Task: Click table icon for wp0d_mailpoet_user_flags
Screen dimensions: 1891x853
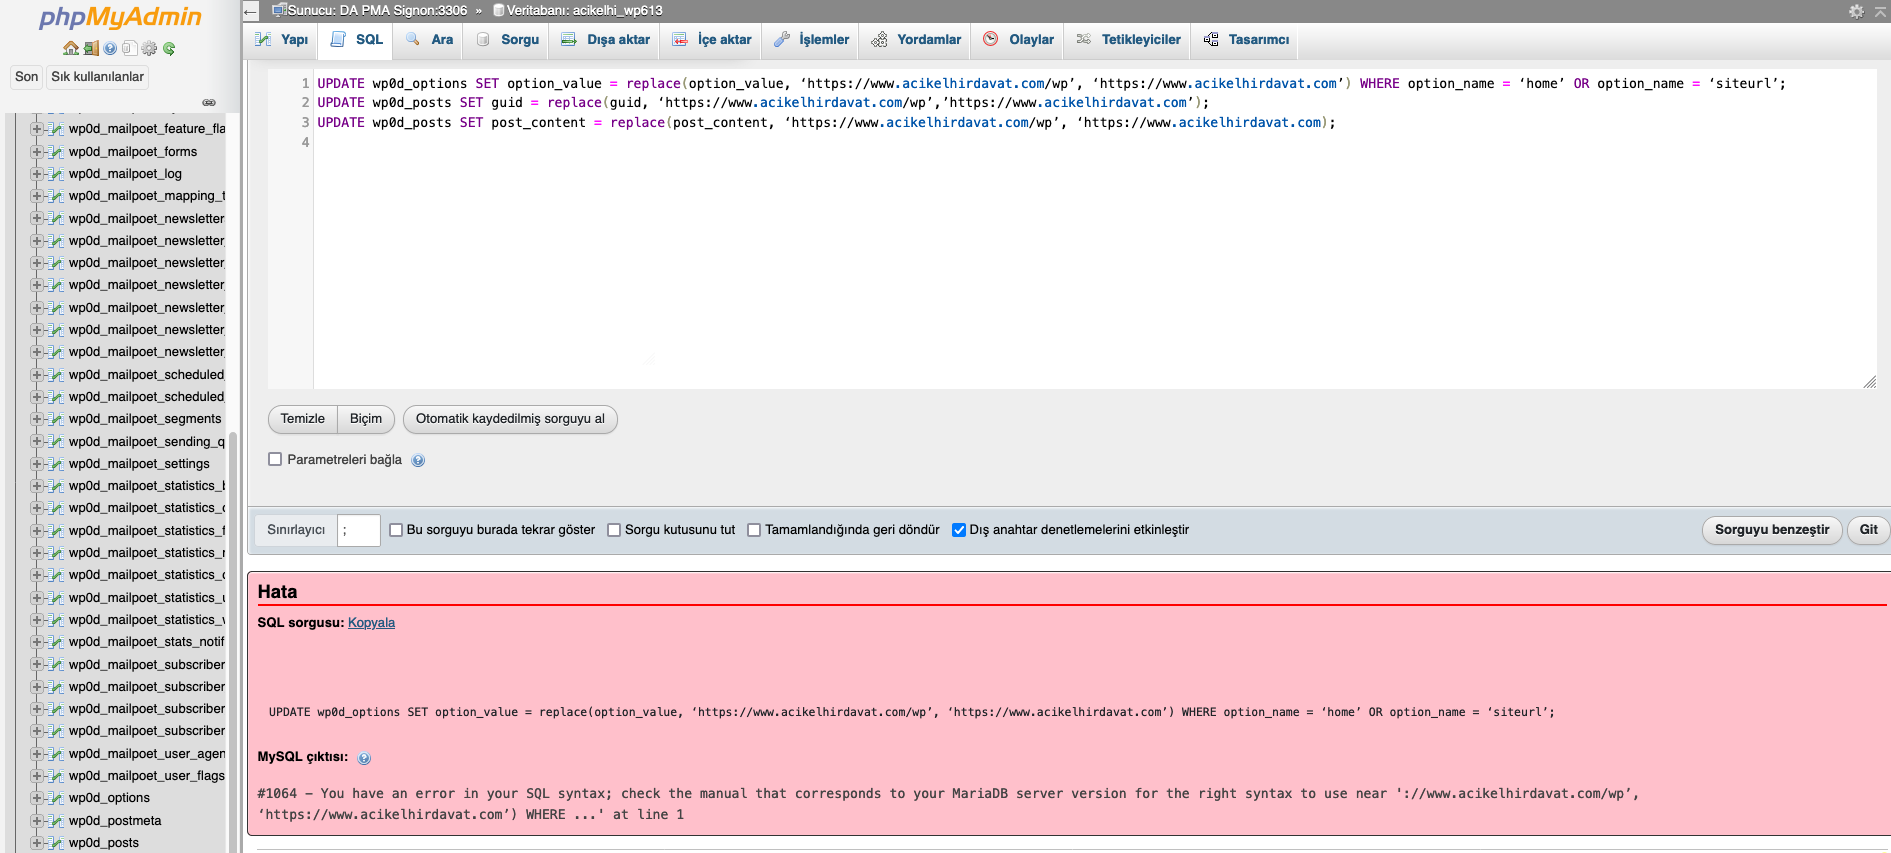Action: tap(56, 776)
